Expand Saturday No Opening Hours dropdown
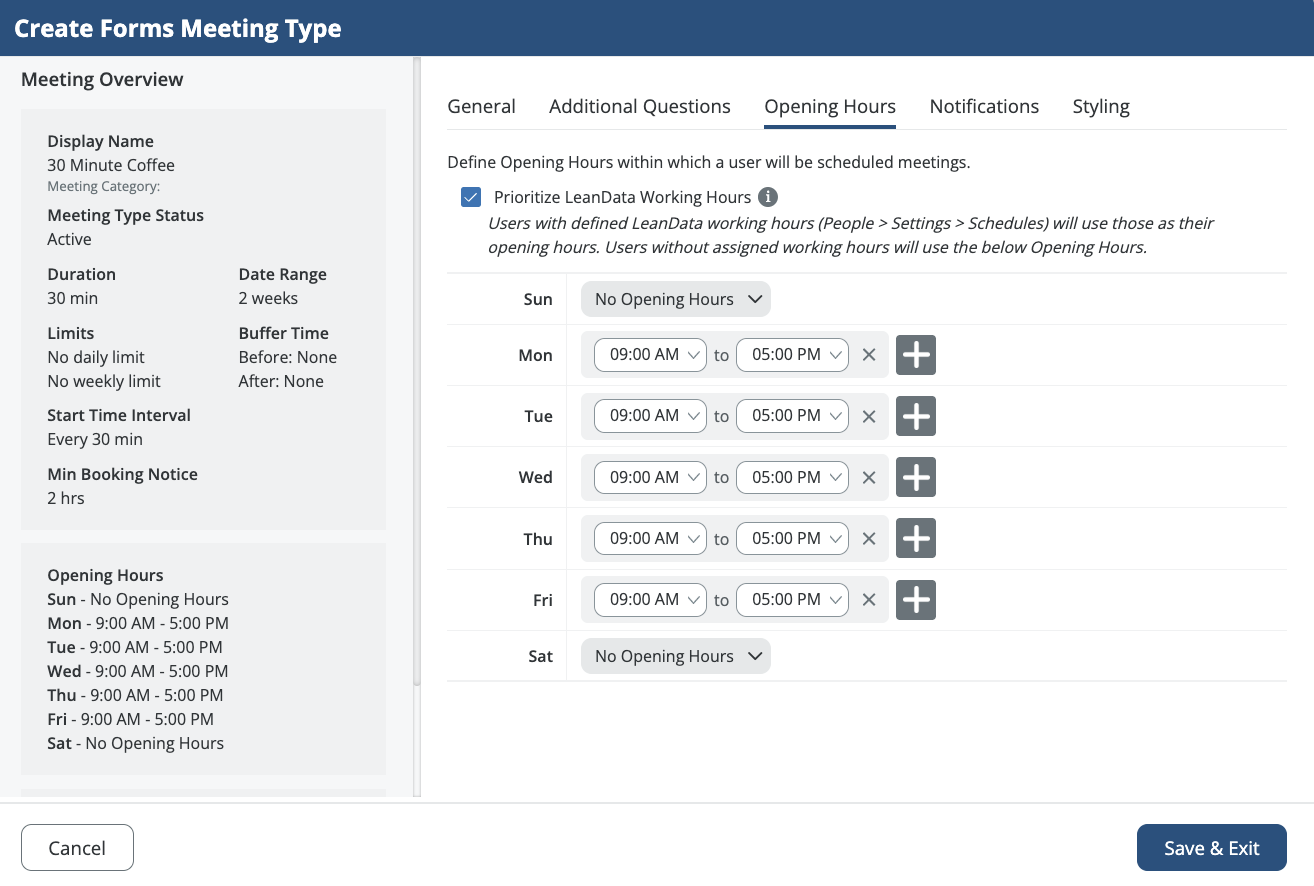This screenshot has width=1314, height=886. coord(676,656)
